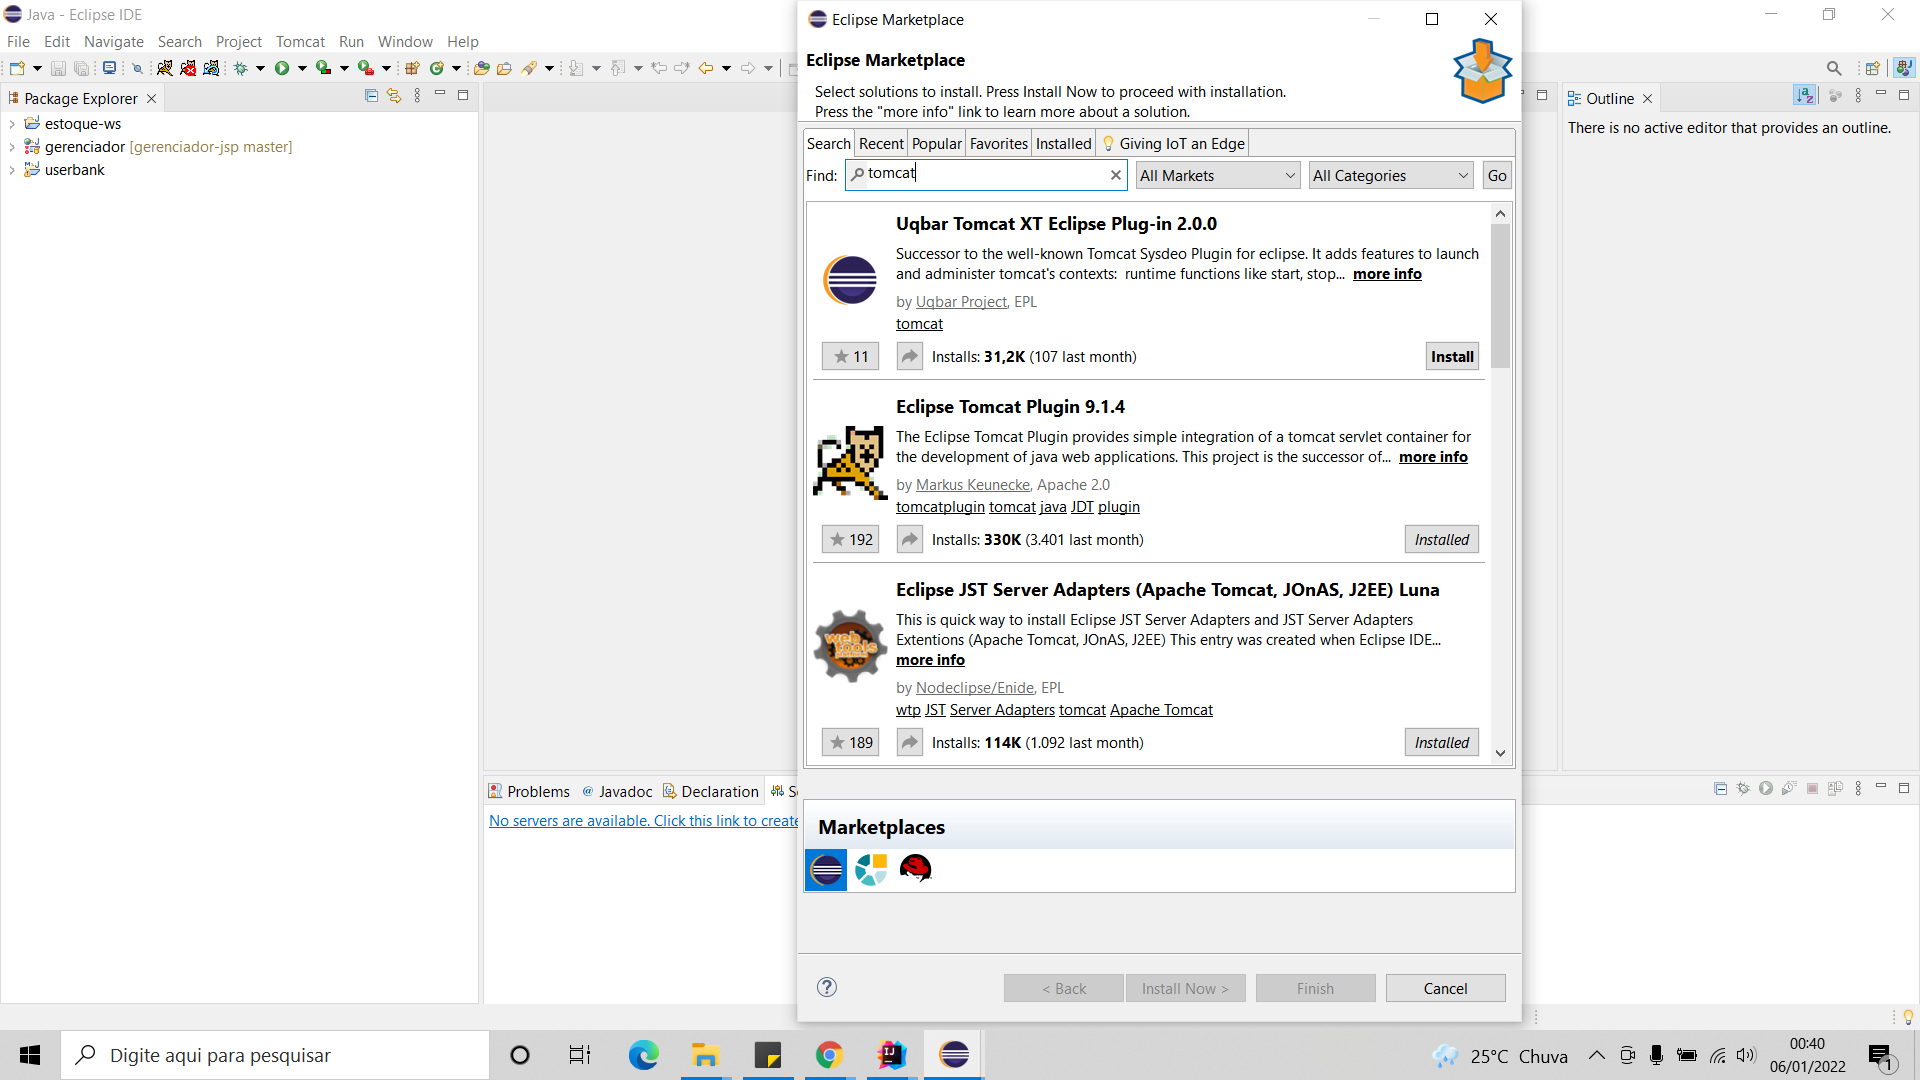Click the scroll down arrow of results
The image size is (1920, 1080).
[x=1500, y=753]
